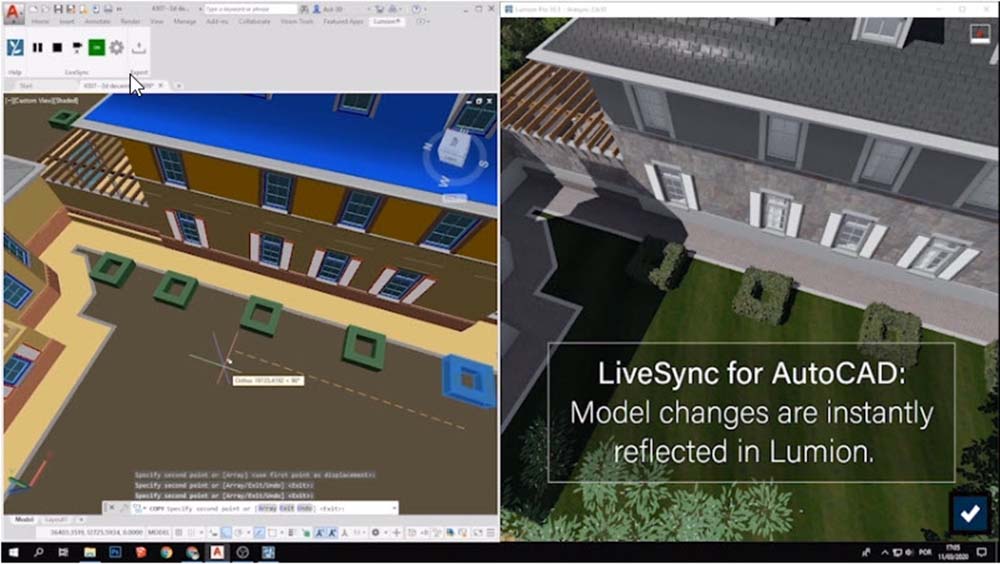The width and height of the screenshot is (1000, 564).
Task: Open the Collaborate ribbon tab
Action: tap(254, 20)
